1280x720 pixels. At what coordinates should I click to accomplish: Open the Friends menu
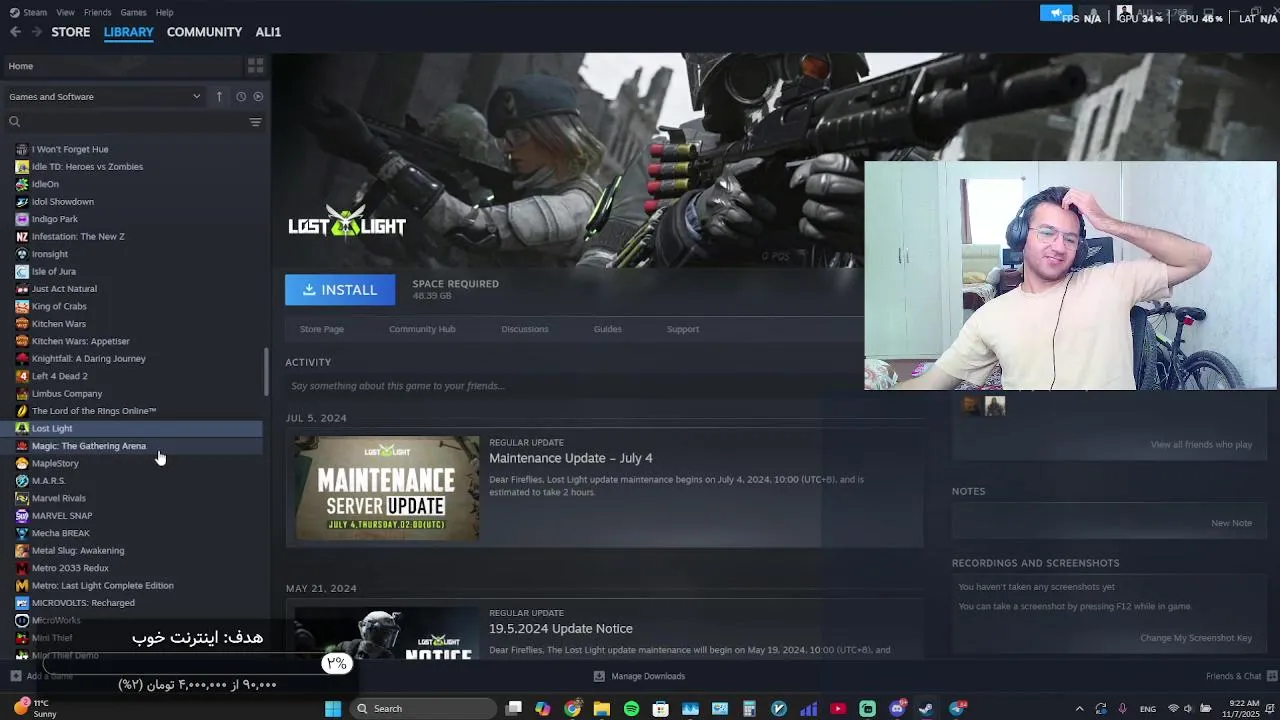97,12
